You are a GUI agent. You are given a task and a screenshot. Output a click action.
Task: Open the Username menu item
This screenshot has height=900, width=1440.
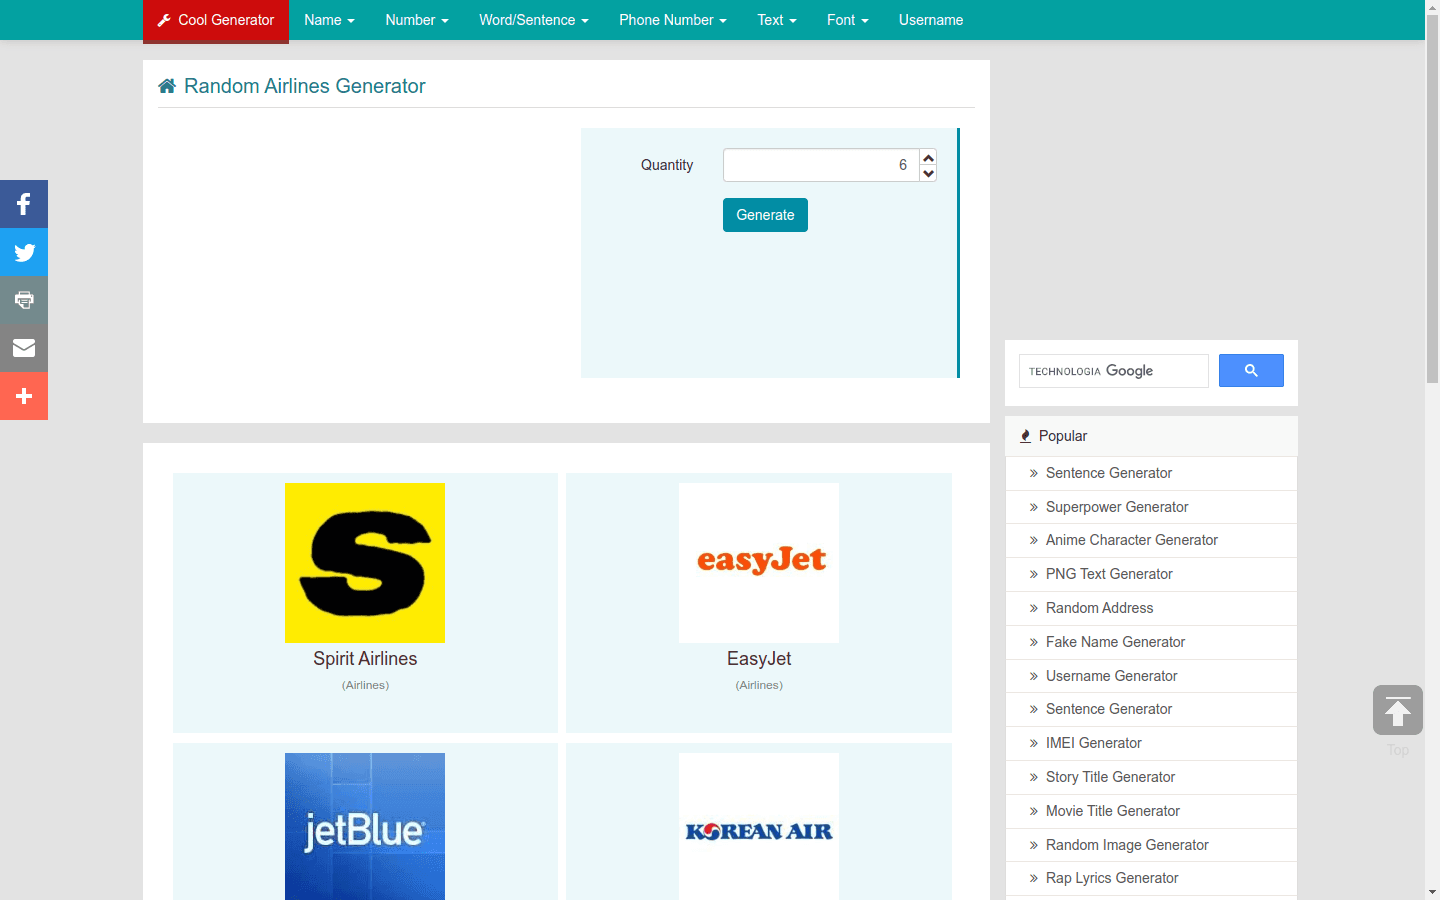pos(930,20)
